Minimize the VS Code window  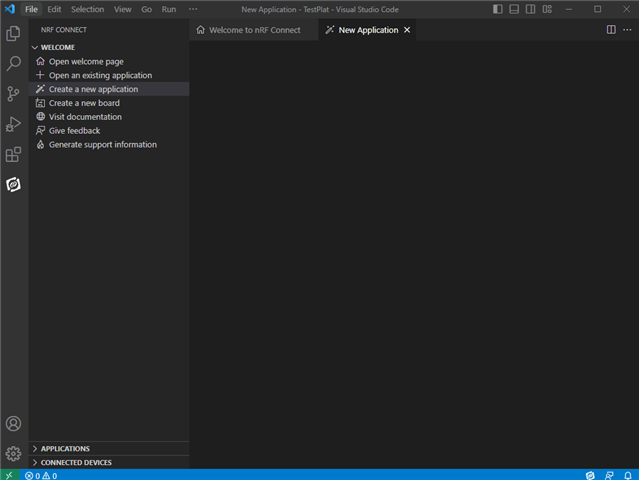coord(569,9)
